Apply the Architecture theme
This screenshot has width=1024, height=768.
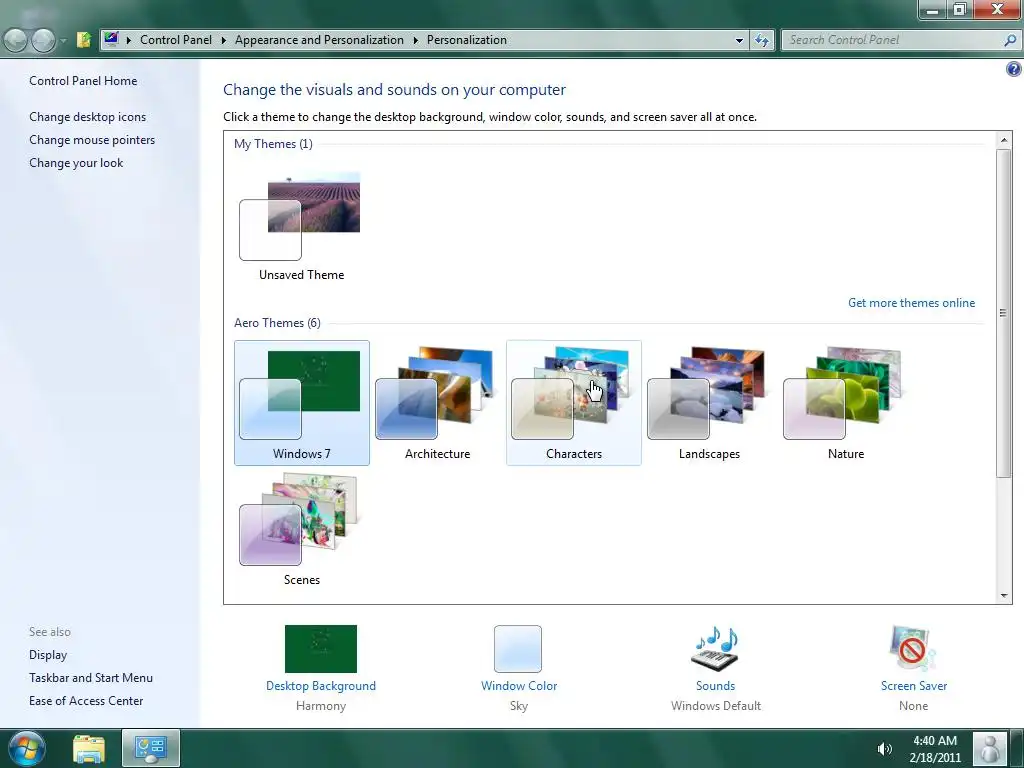click(438, 402)
